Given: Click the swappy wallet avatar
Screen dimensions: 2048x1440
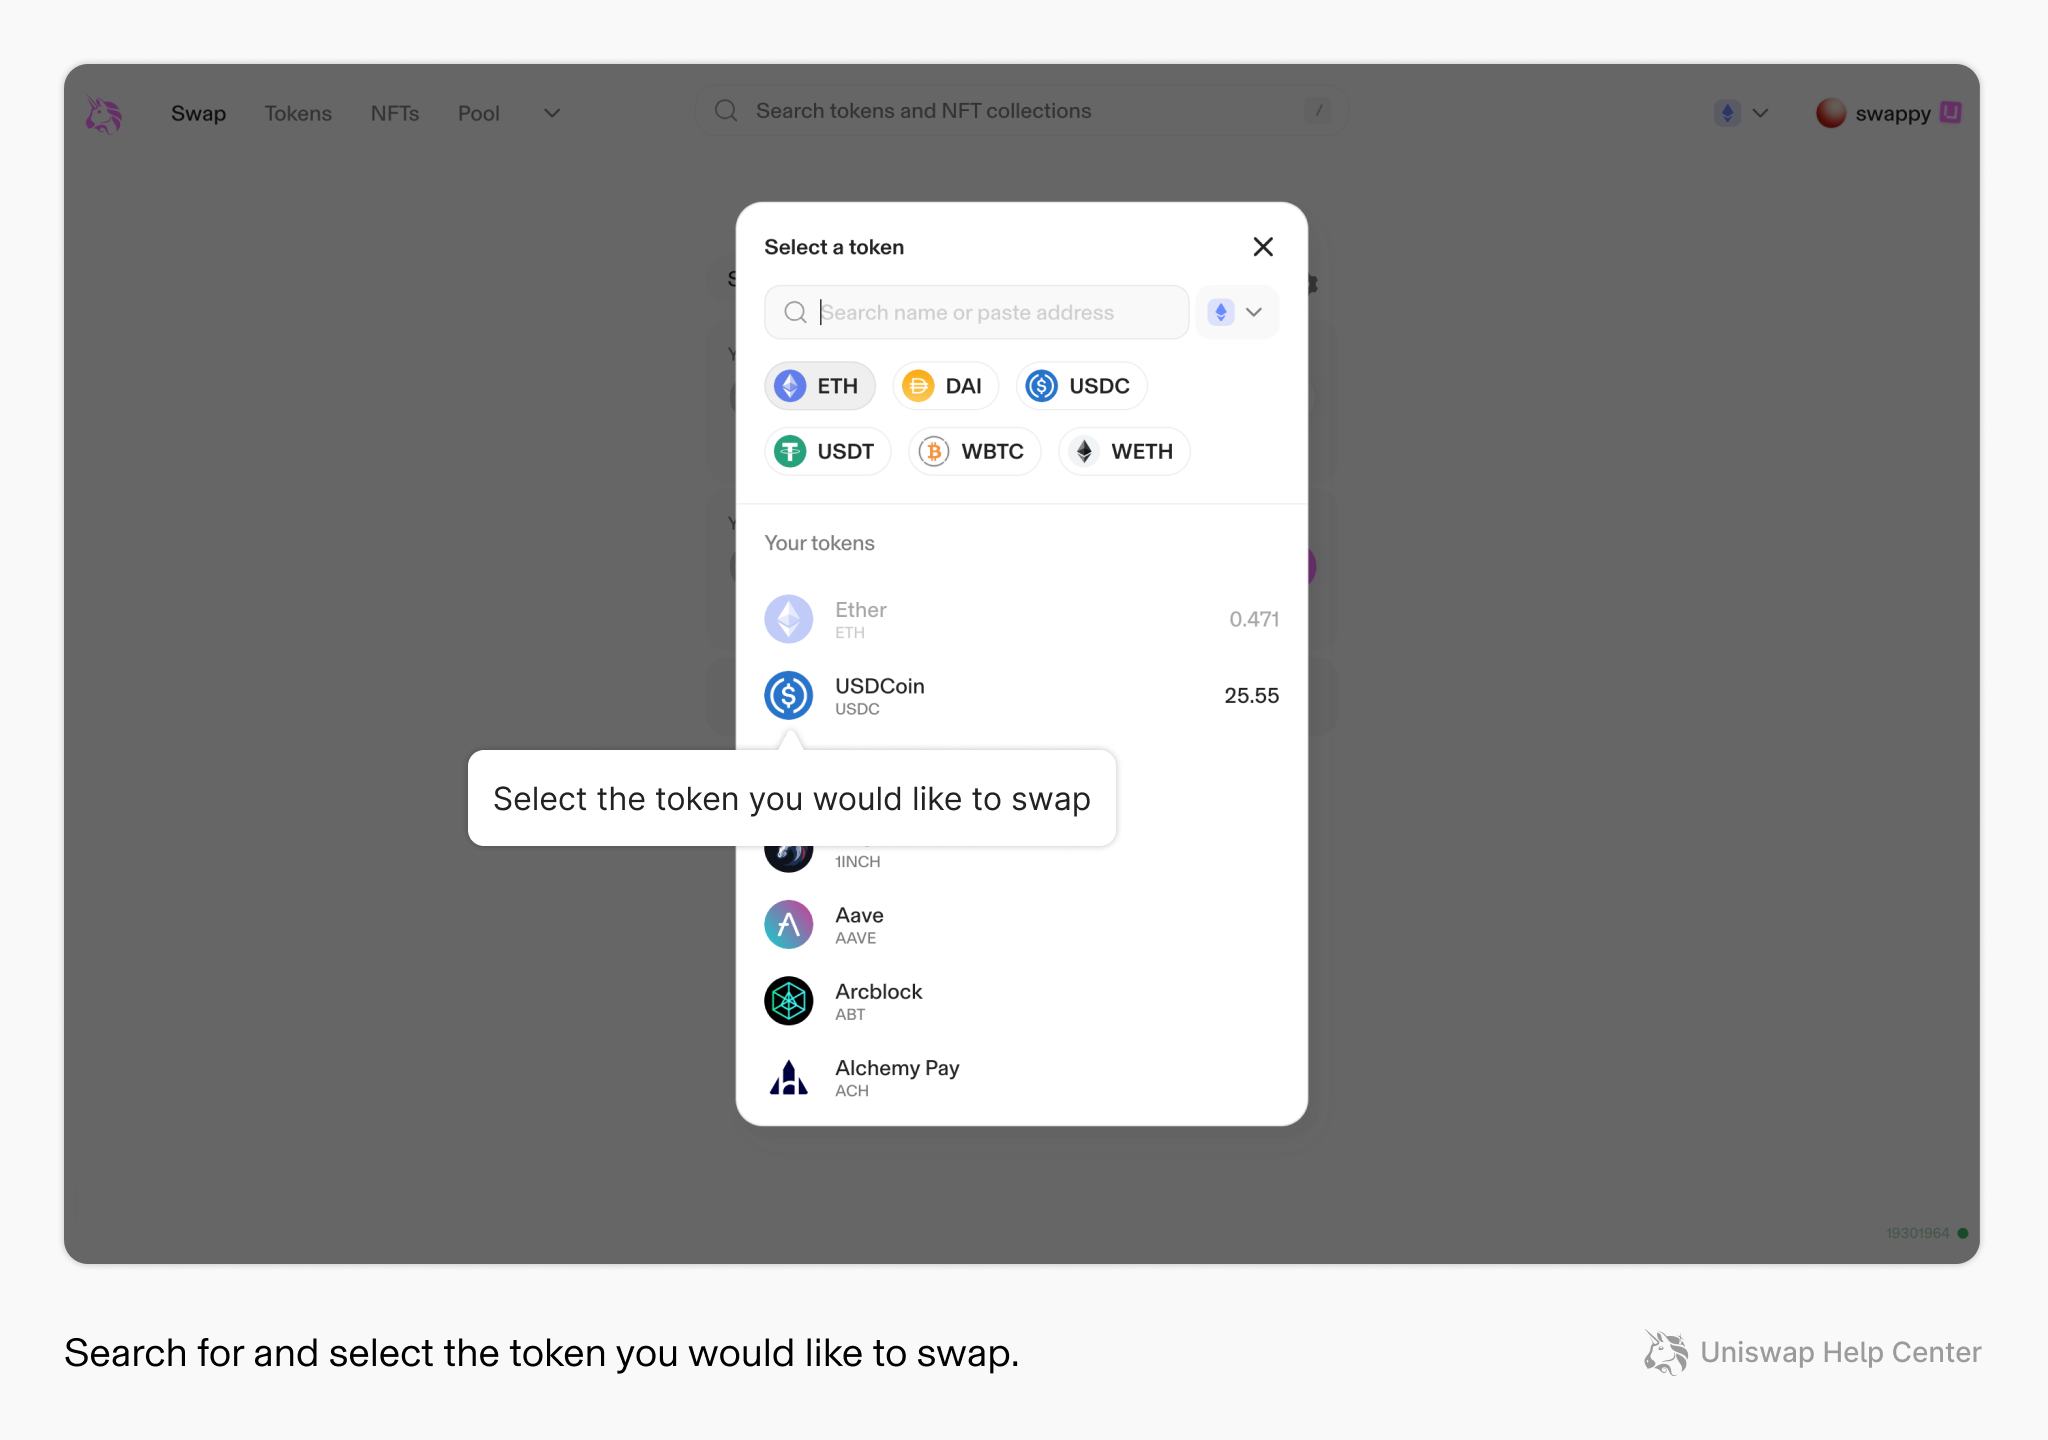Looking at the screenshot, I should tap(1830, 113).
